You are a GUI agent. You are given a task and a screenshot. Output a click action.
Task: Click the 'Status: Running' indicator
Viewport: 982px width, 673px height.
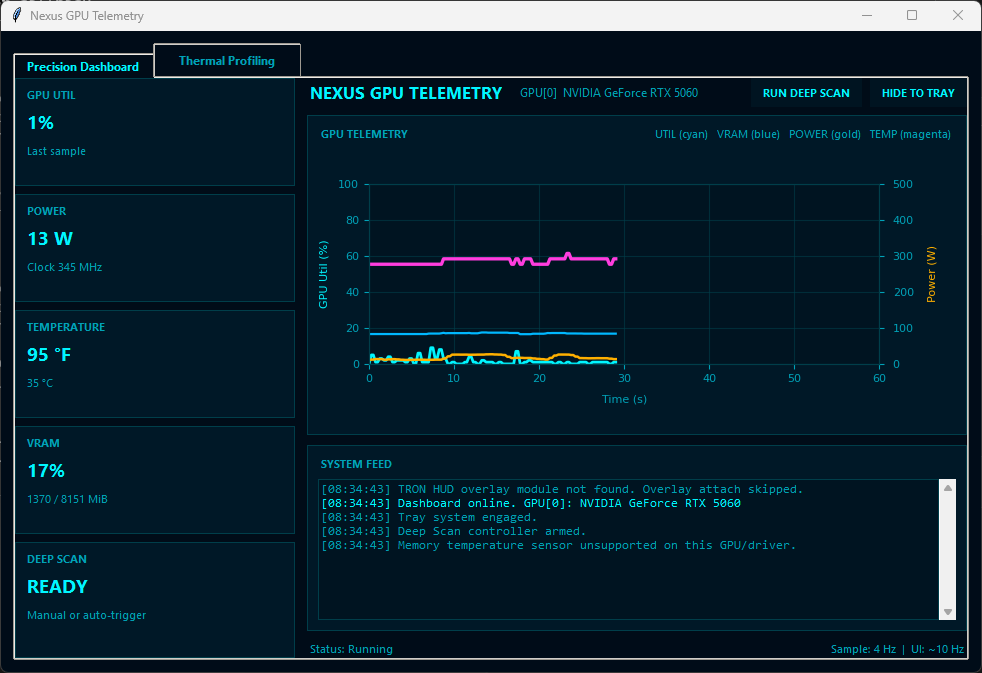coord(351,649)
